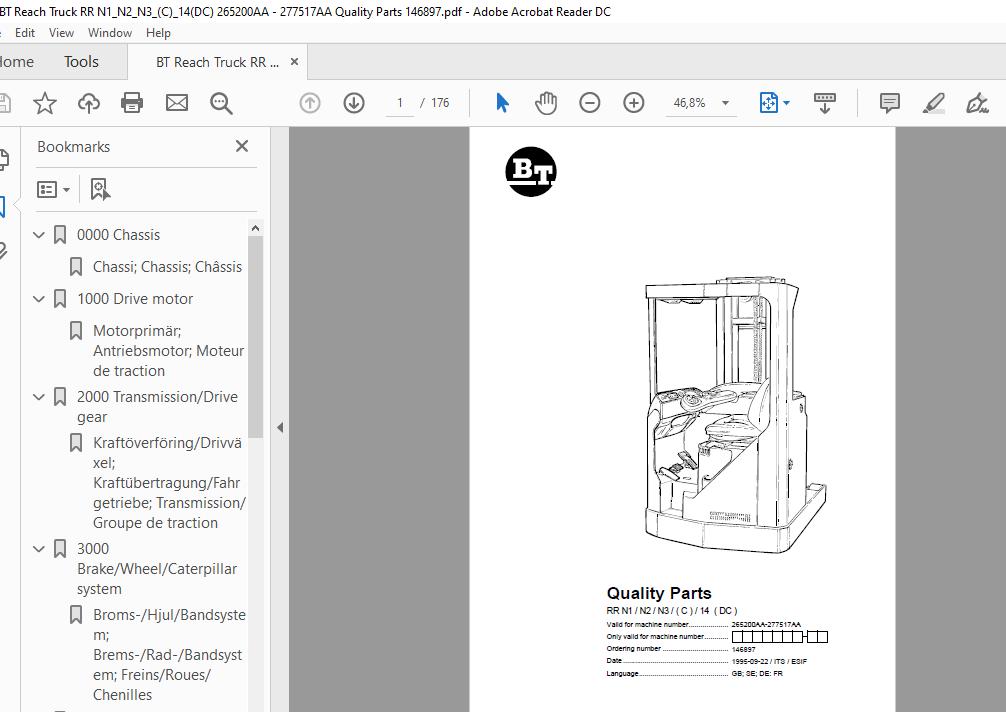Select the arrow selection tool
1006x712 pixels.
tap(502, 103)
